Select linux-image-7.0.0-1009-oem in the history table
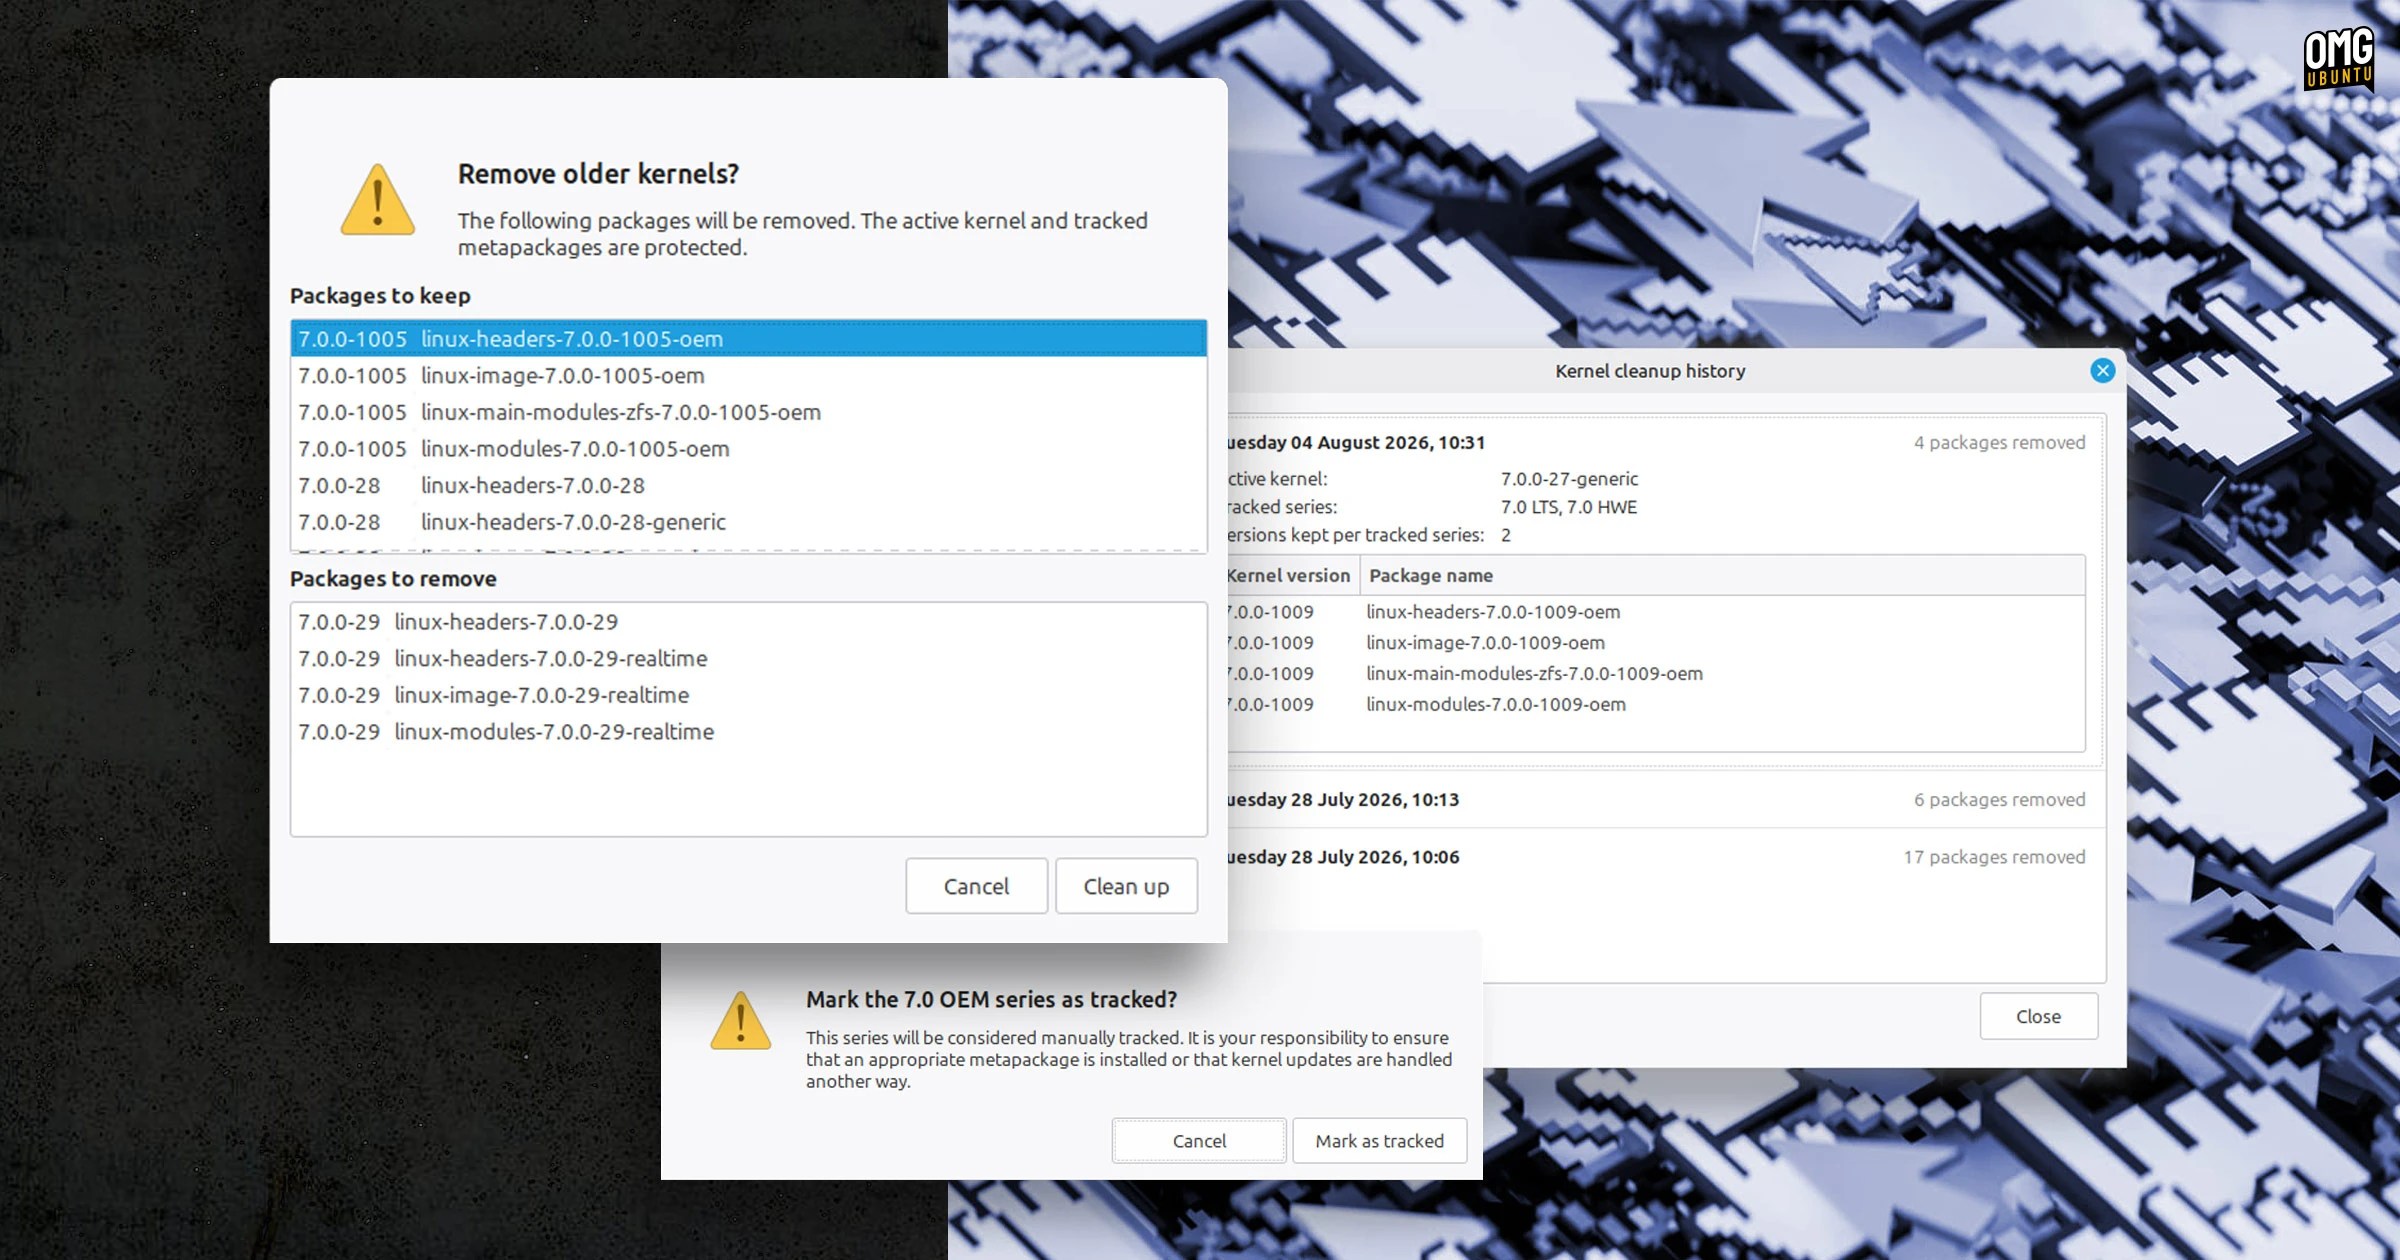The height and width of the screenshot is (1260, 2400). [x=1656, y=643]
